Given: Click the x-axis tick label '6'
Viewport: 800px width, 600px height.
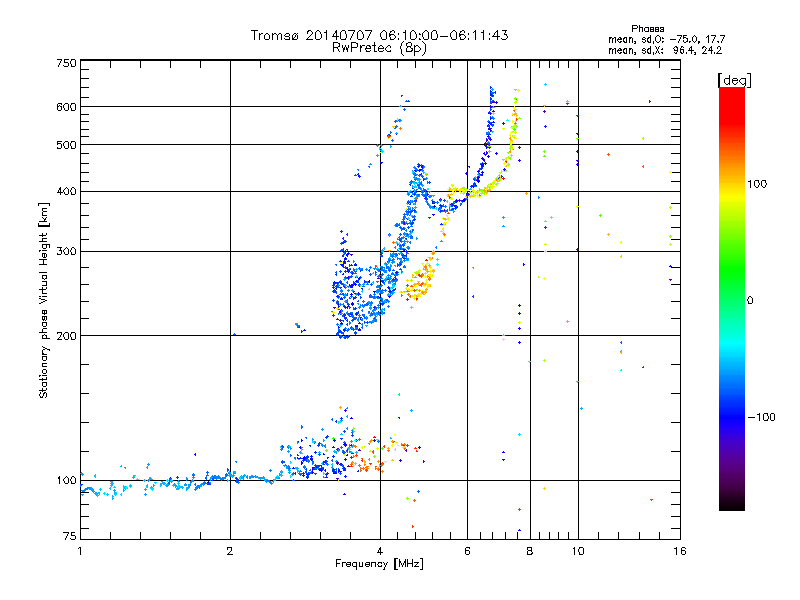Looking at the screenshot, I should pyautogui.click(x=467, y=551).
